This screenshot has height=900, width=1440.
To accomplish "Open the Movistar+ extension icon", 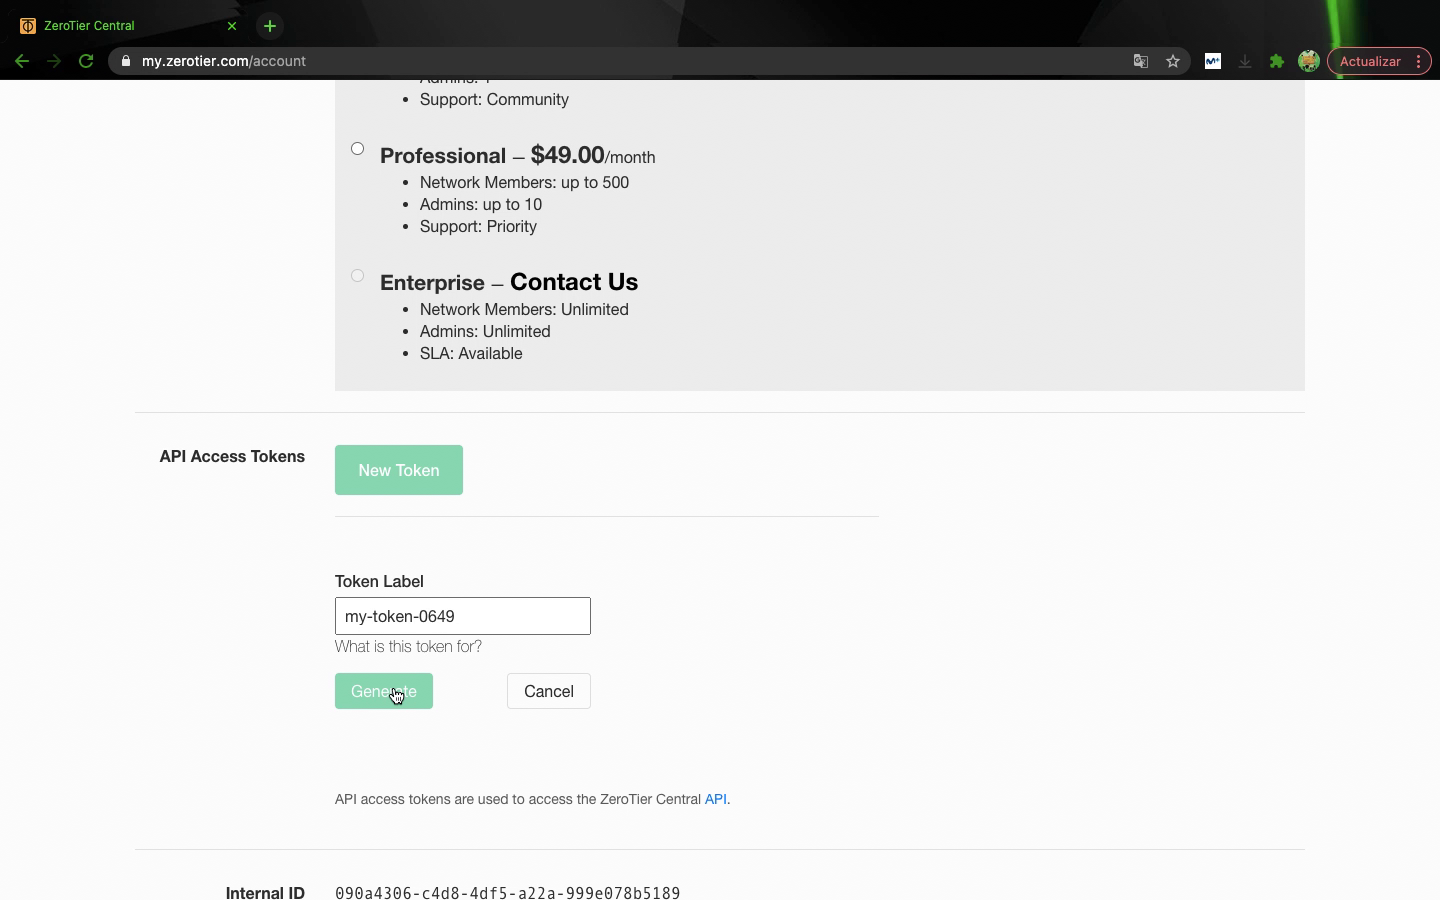I will (1212, 61).
